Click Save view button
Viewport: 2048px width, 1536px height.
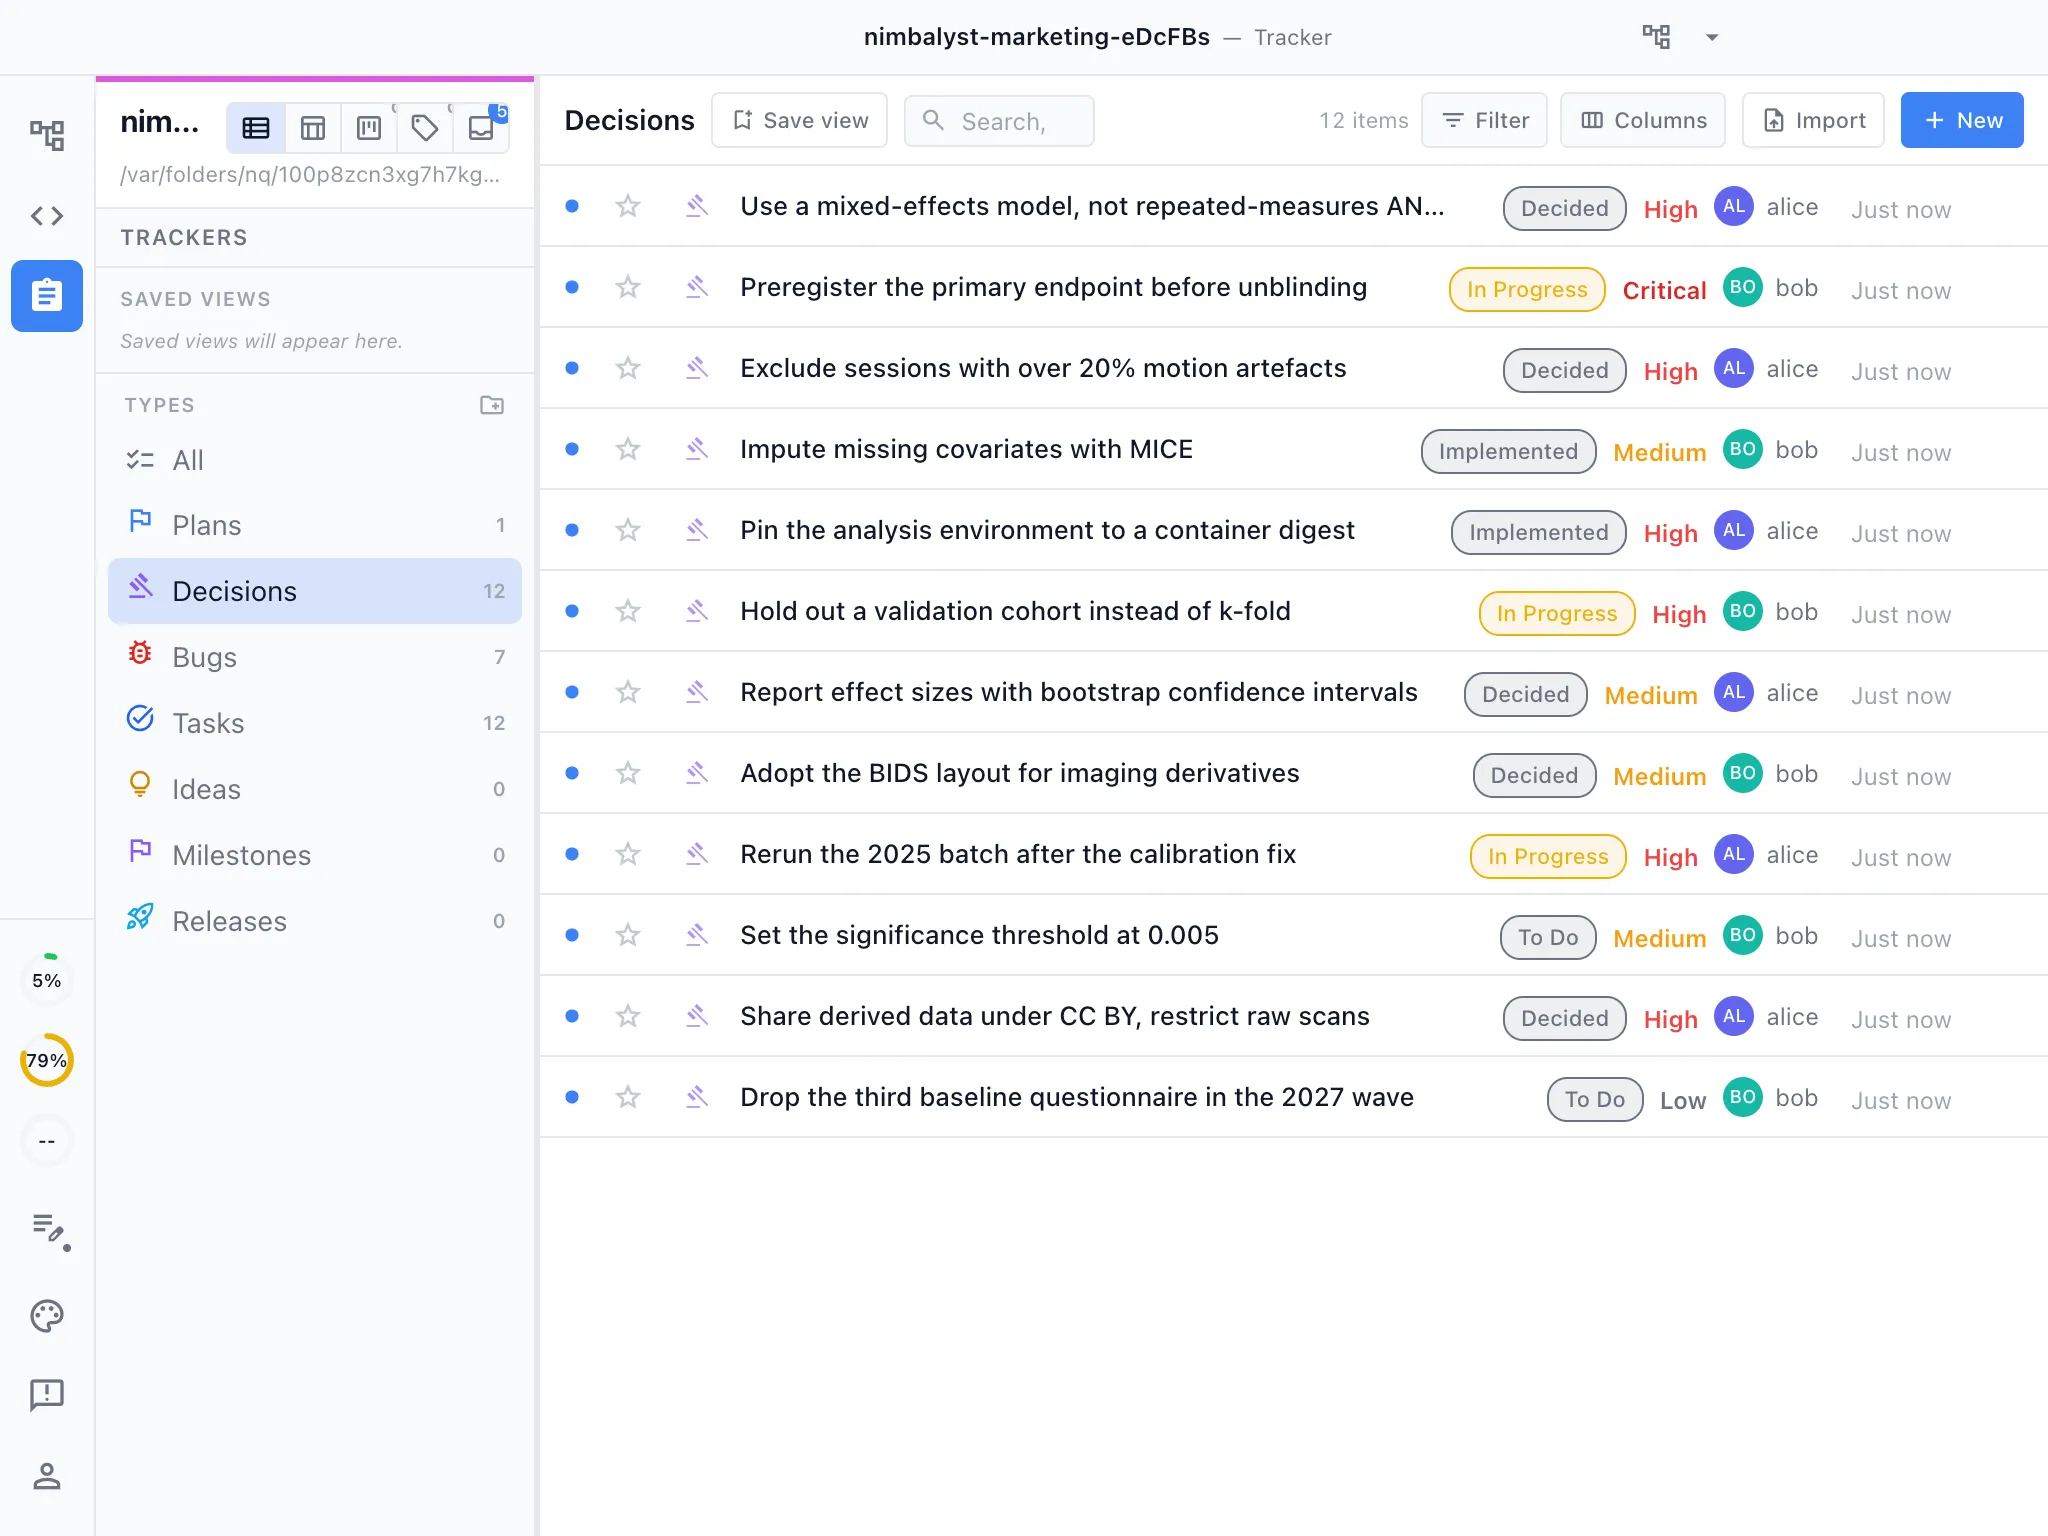click(799, 120)
